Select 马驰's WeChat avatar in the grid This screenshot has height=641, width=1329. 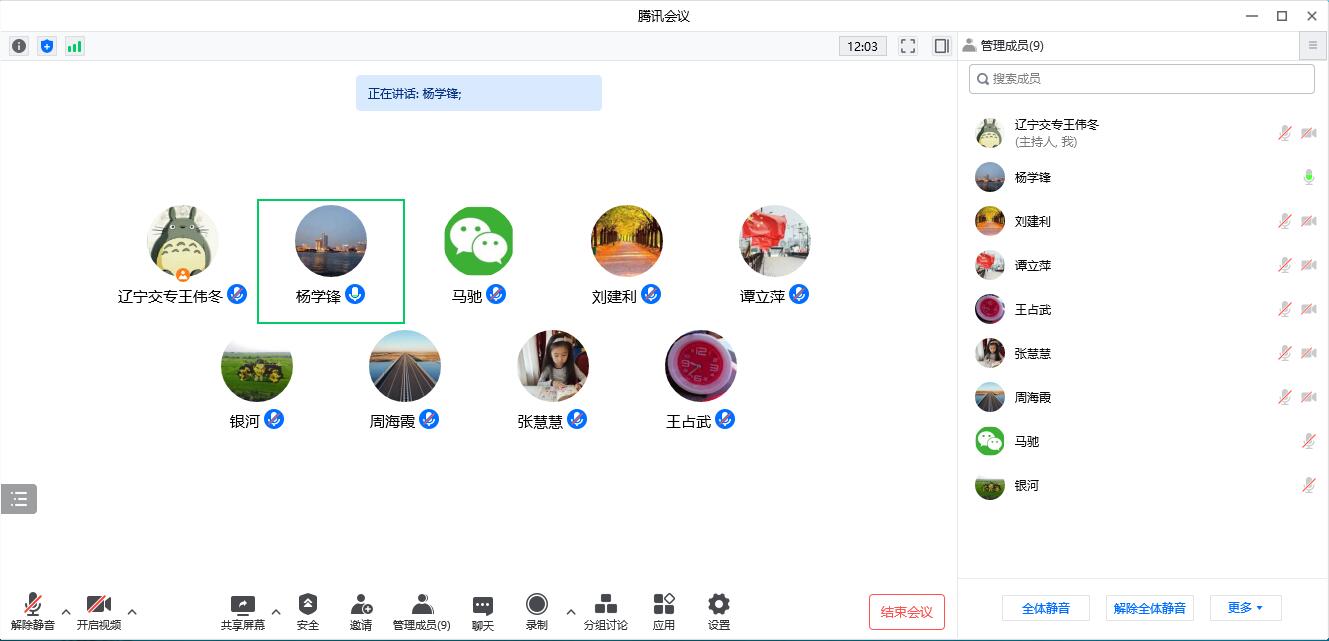click(479, 241)
